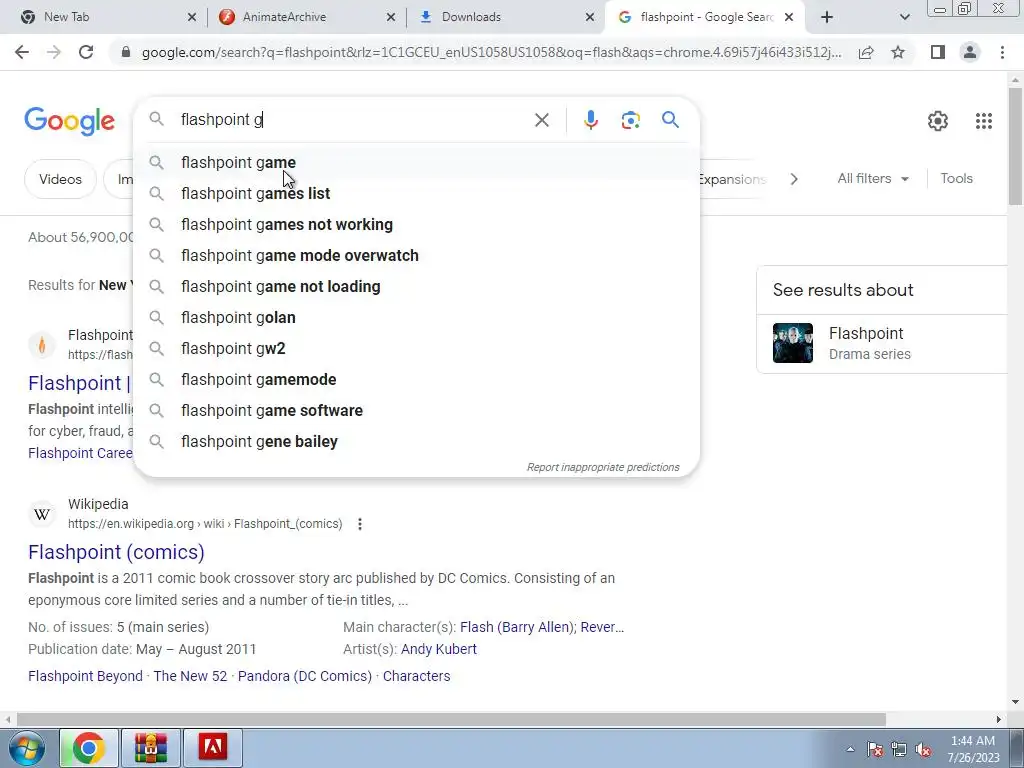Open the Flashpoint Beyond sitelink

coord(86,676)
